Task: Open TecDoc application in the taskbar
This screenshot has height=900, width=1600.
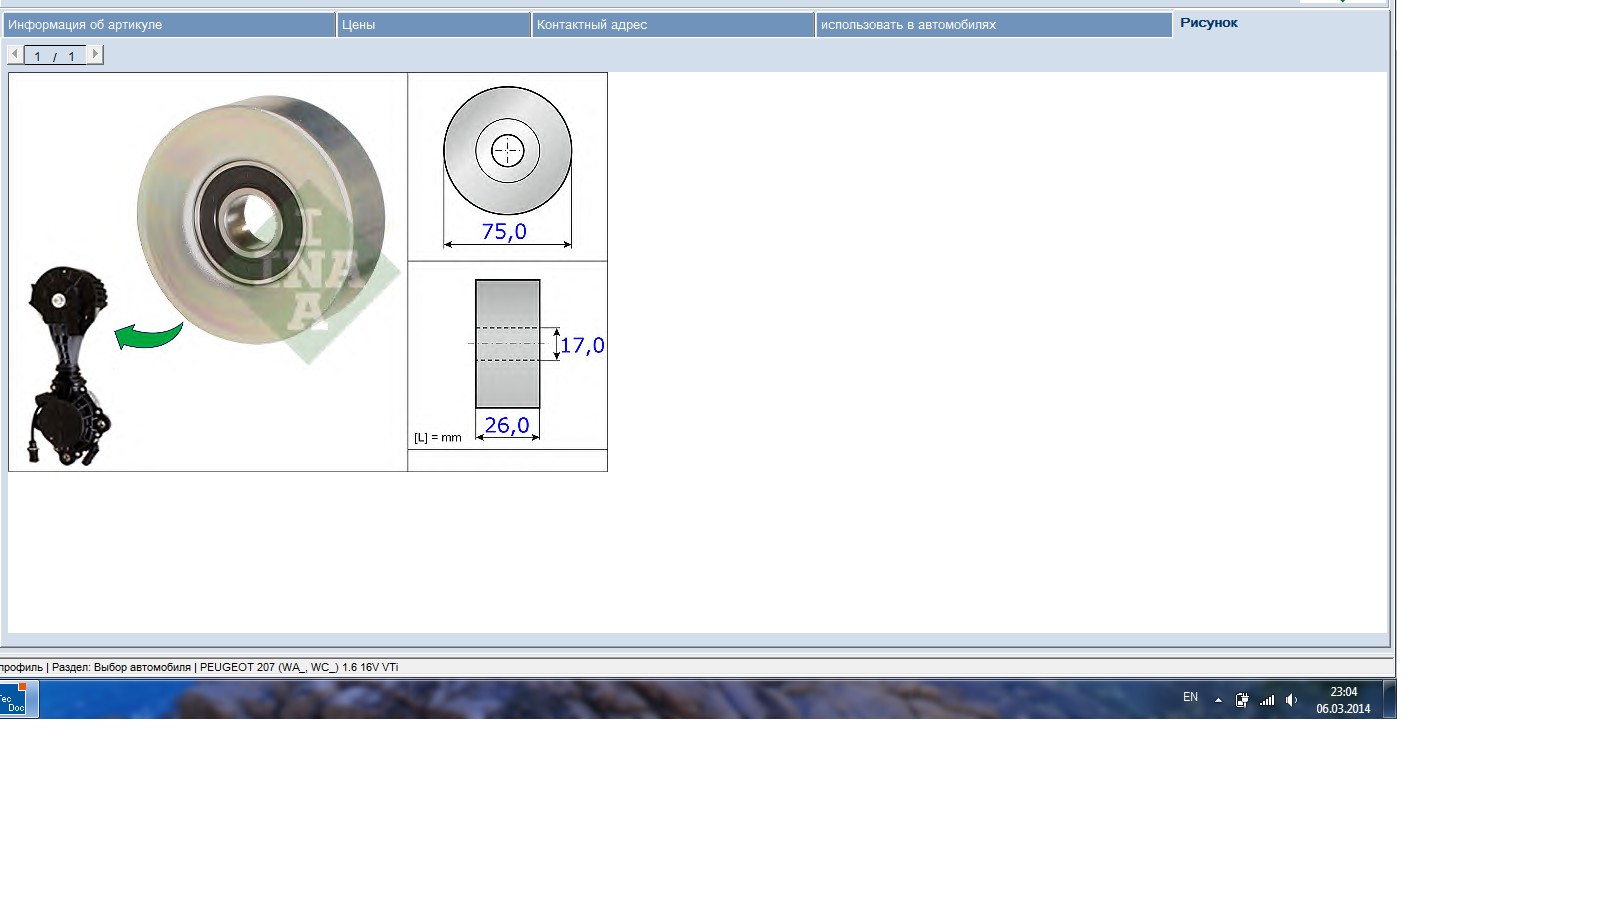Action: click(18, 699)
